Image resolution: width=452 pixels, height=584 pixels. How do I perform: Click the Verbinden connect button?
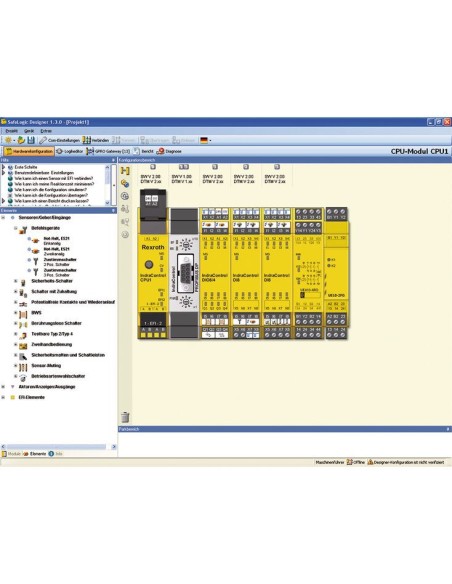pos(96,140)
